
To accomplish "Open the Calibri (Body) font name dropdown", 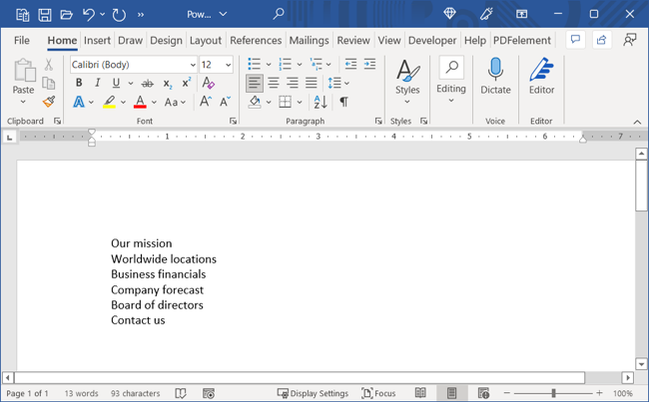I will (x=193, y=65).
